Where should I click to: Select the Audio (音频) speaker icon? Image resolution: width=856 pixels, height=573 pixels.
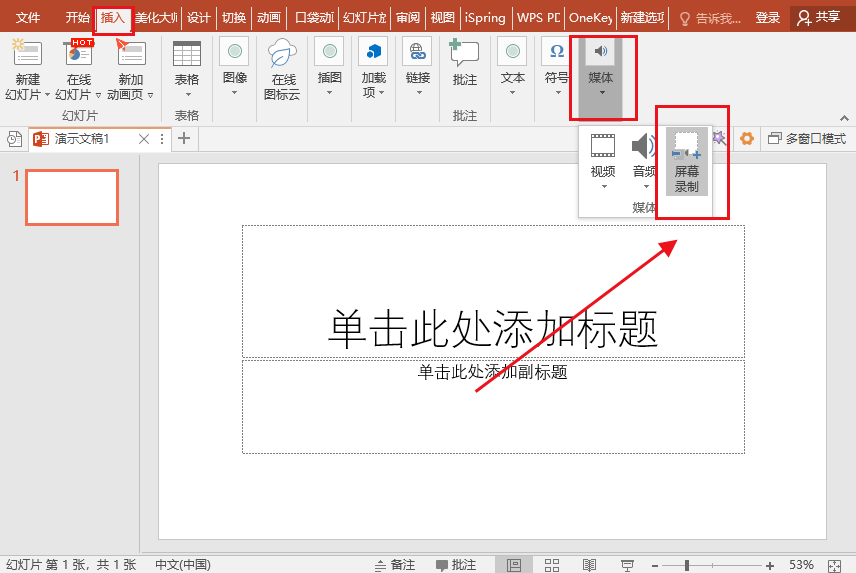click(644, 146)
